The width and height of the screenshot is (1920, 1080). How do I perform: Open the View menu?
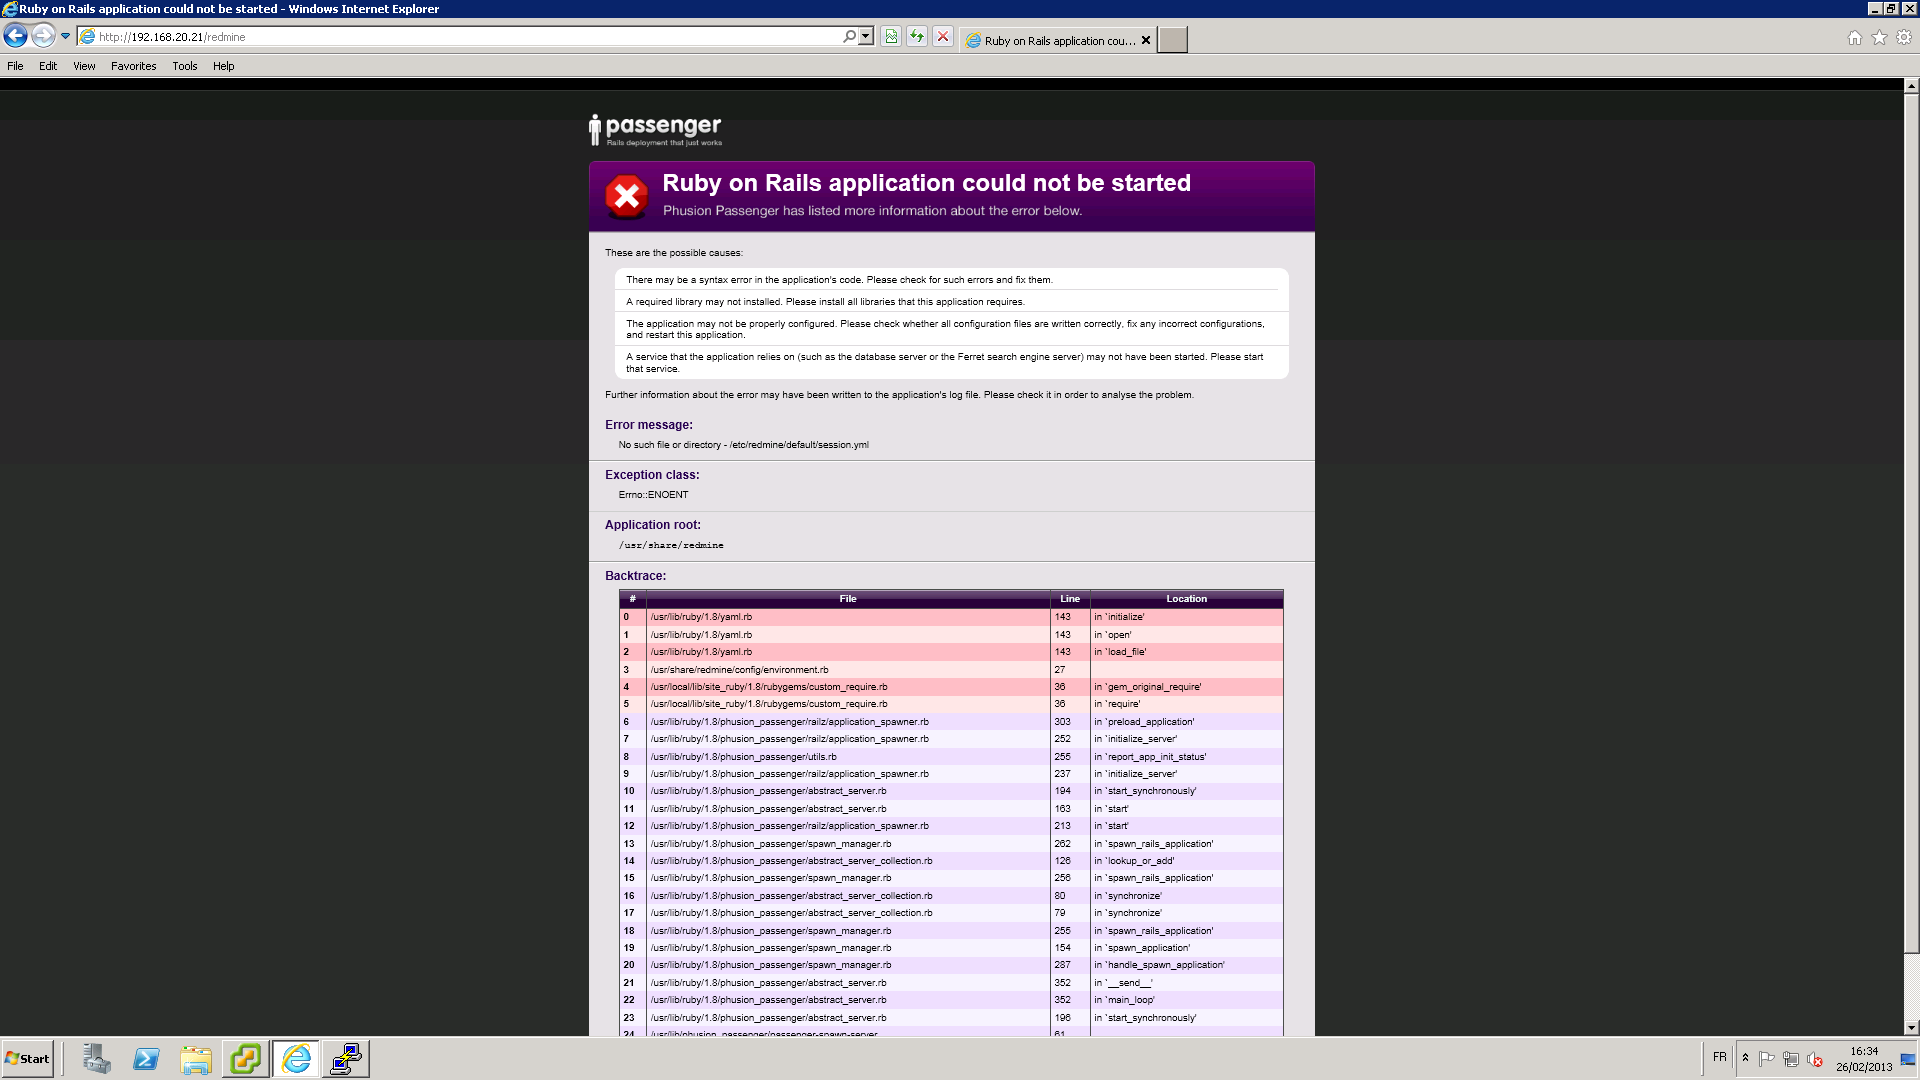point(84,66)
